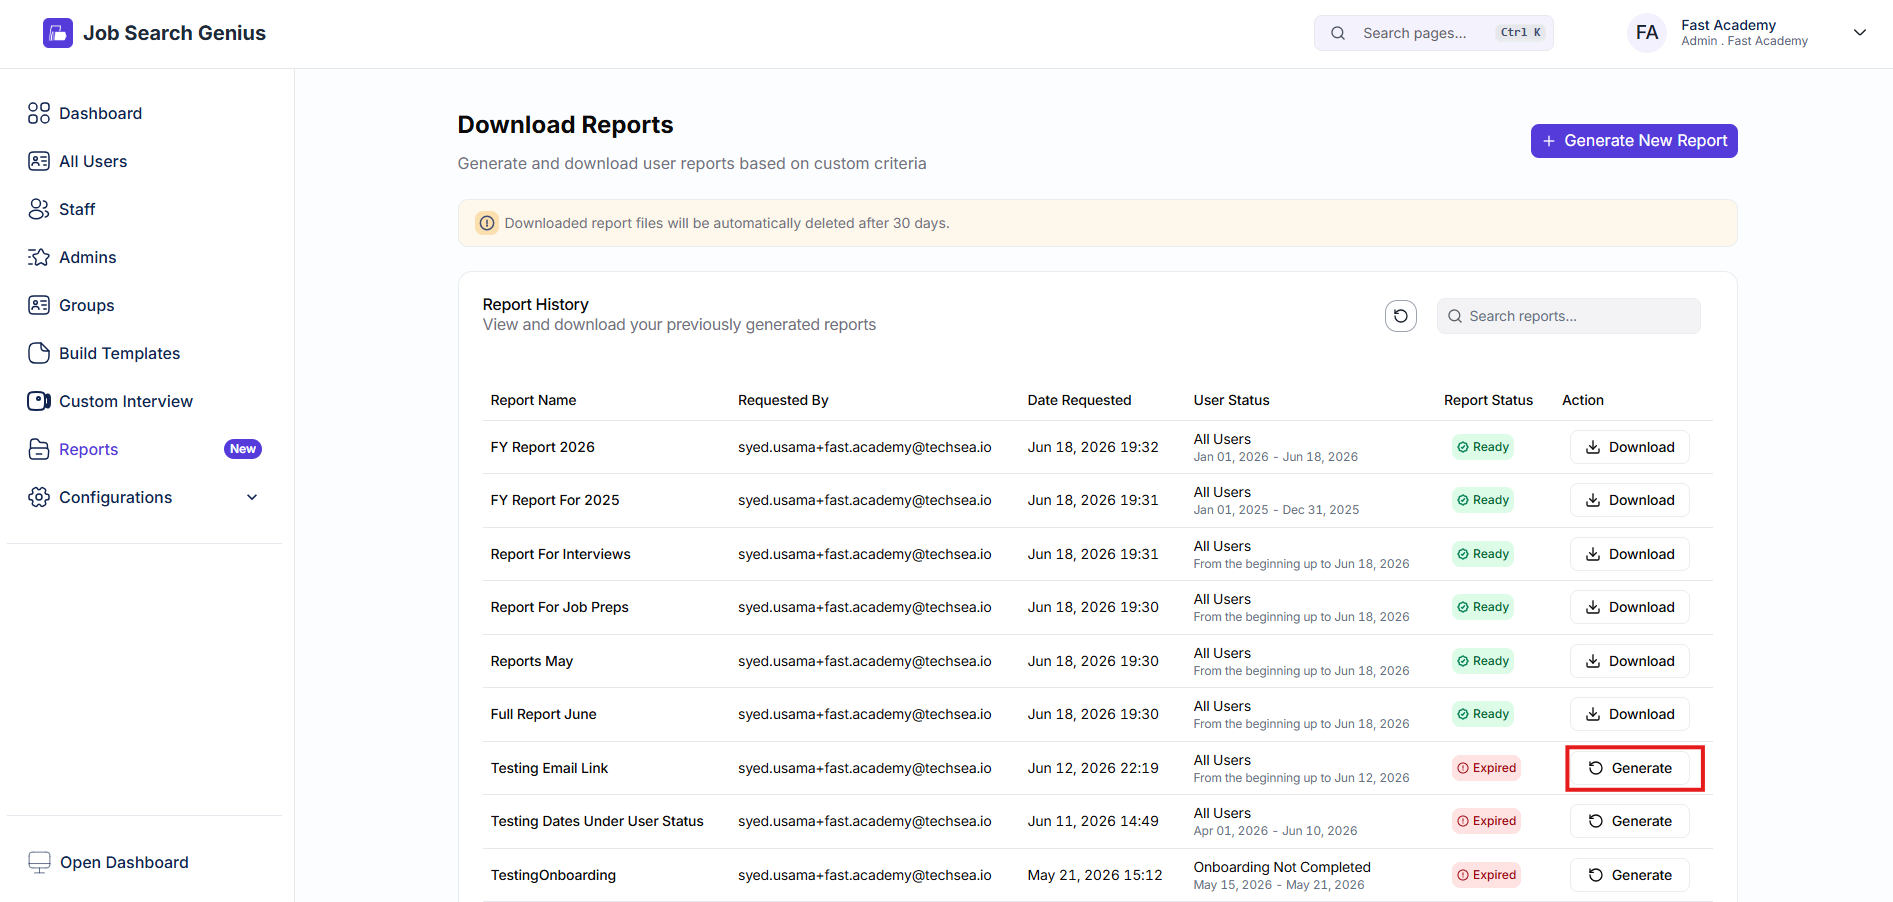Screen dimensions: 1893x902
Task: Expand the Configurations chevron
Action: tap(252, 497)
